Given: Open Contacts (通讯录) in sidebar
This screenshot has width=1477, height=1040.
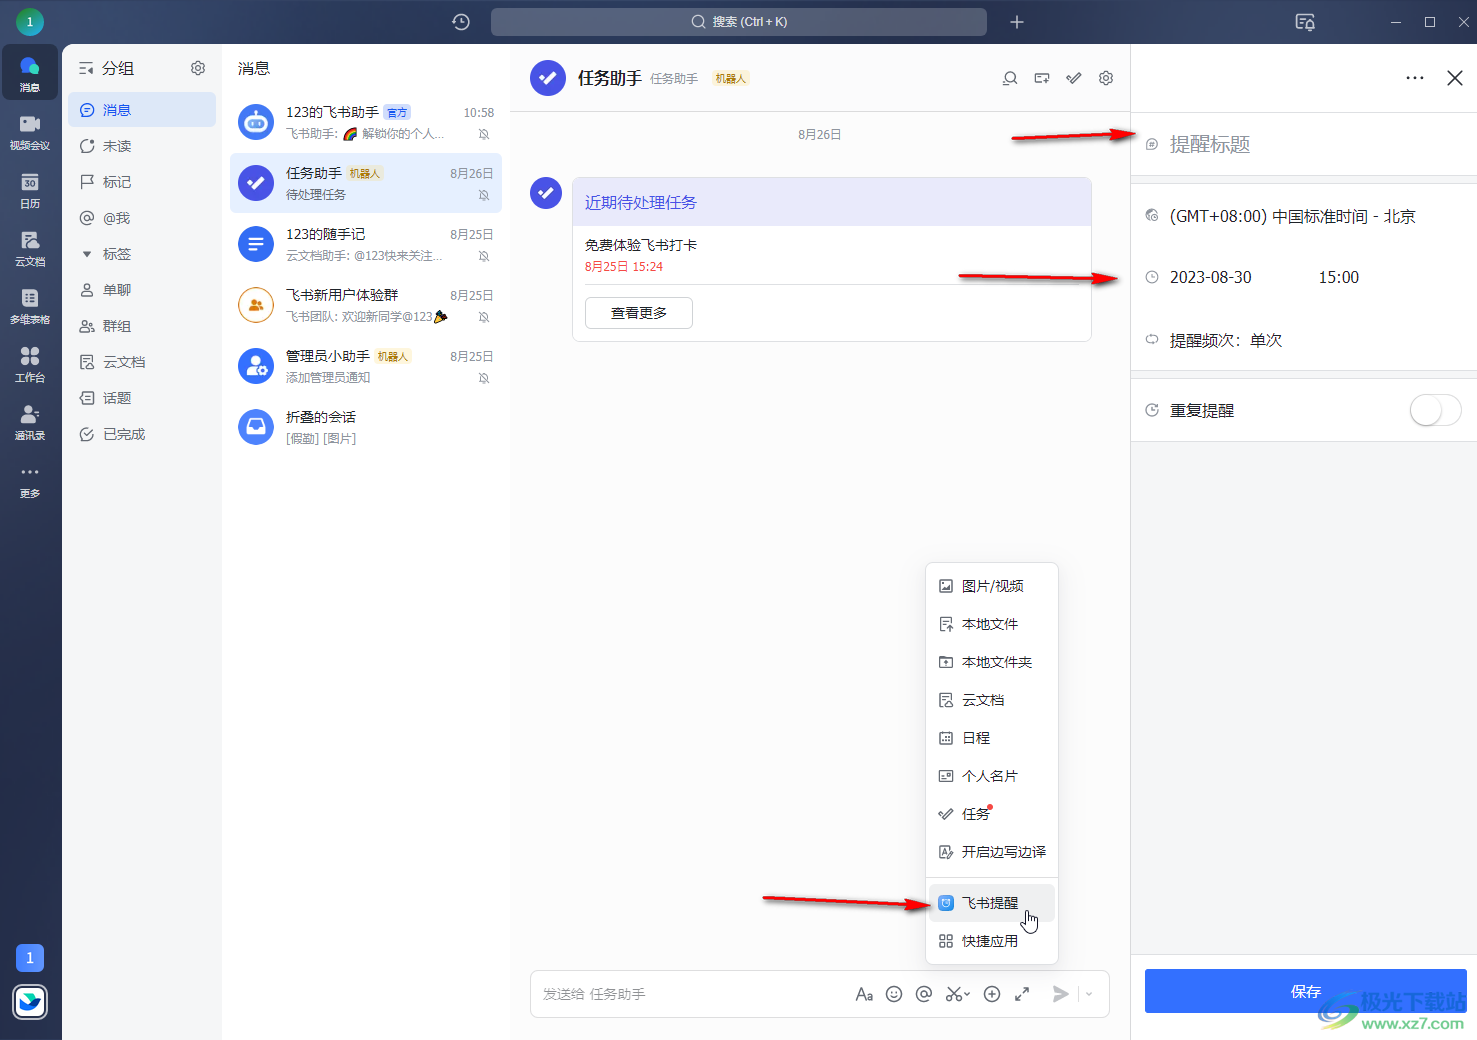Looking at the screenshot, I should click(30, 421).
